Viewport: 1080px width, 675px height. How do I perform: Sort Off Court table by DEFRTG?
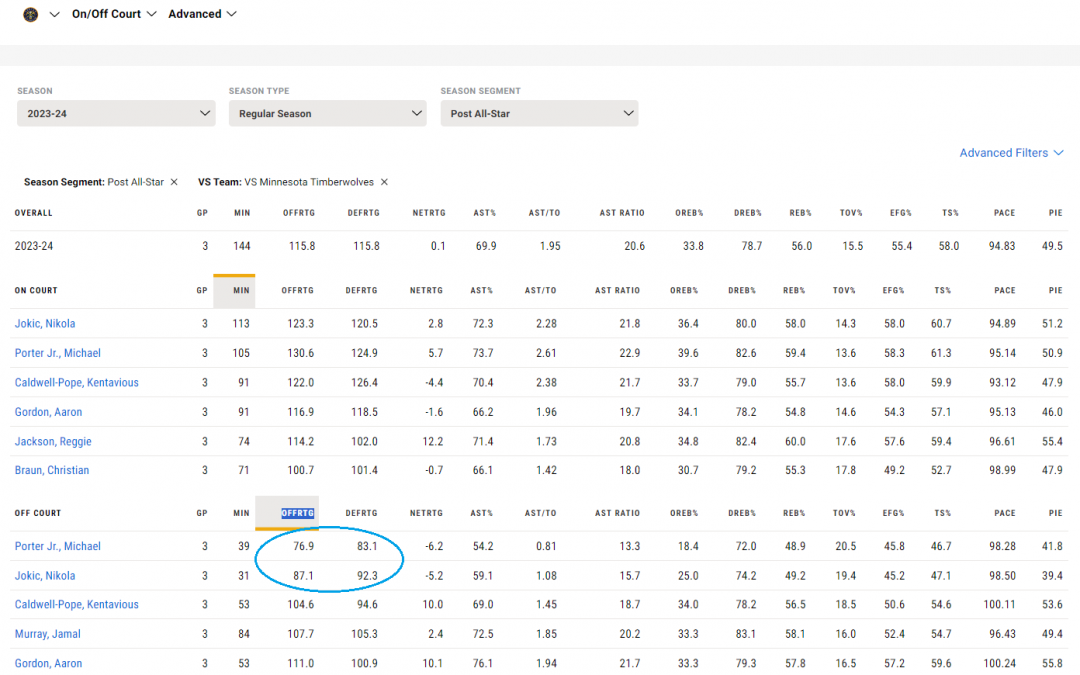pos(362,513)
